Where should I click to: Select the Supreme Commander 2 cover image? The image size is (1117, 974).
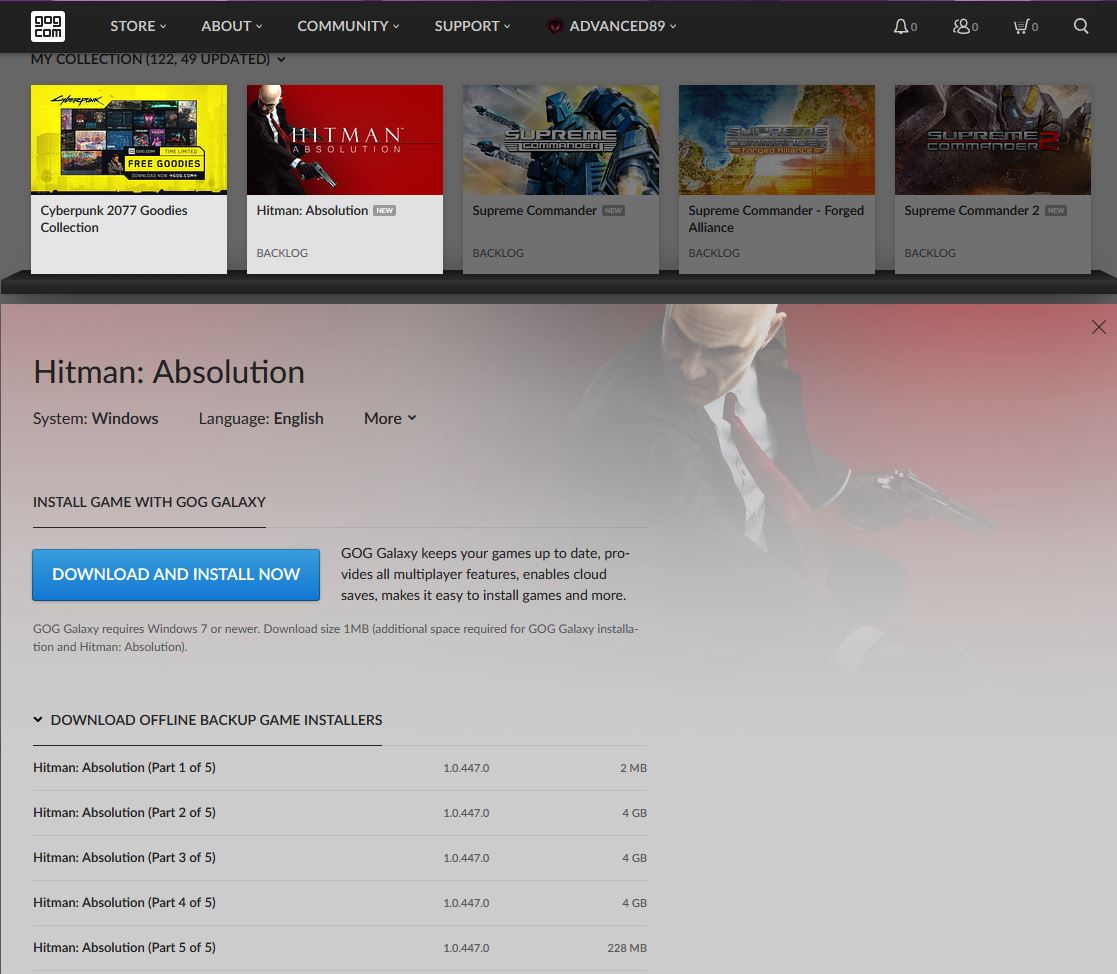pos(992,140)
